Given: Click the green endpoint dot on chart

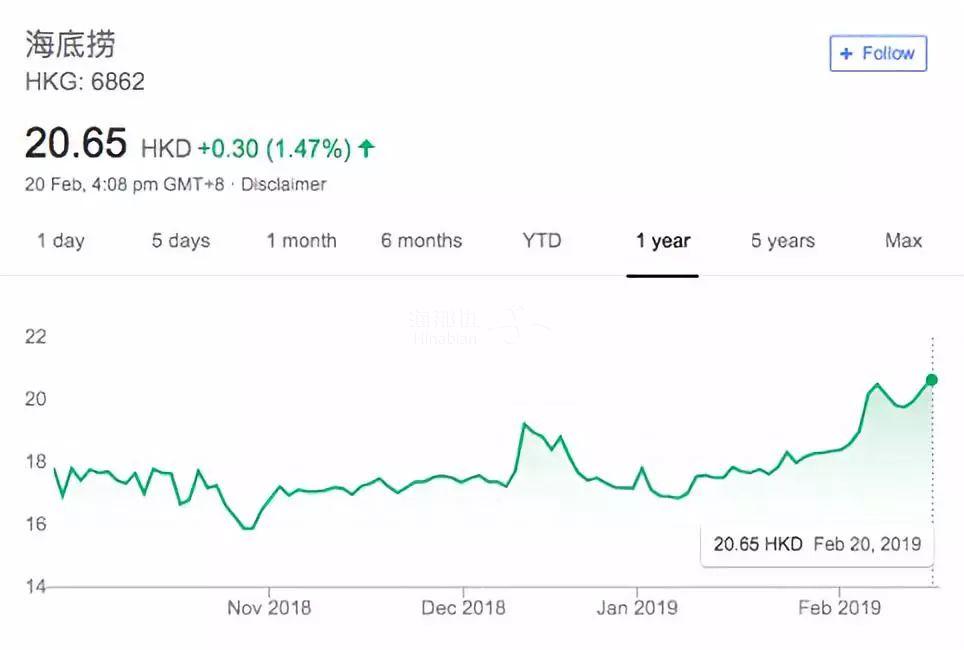Looking at the screenshot, I should pos(932,379).
